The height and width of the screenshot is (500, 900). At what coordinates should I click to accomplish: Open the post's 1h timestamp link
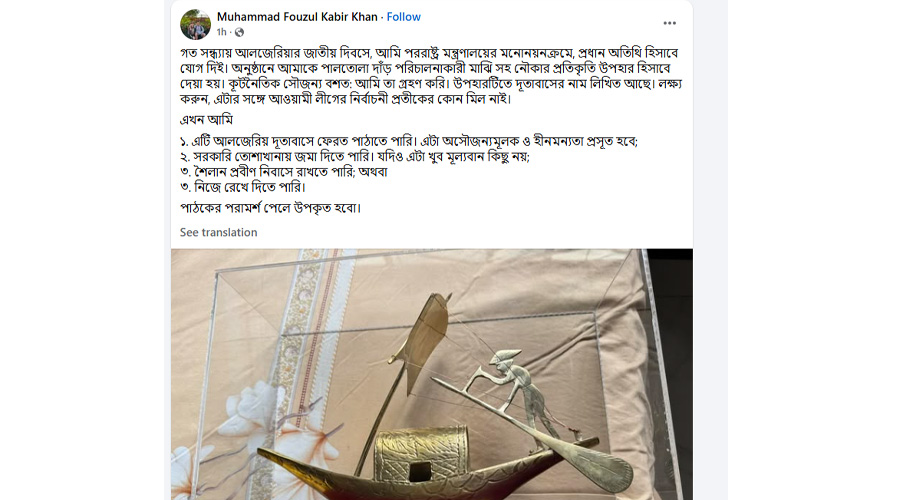tap(222, 32)
